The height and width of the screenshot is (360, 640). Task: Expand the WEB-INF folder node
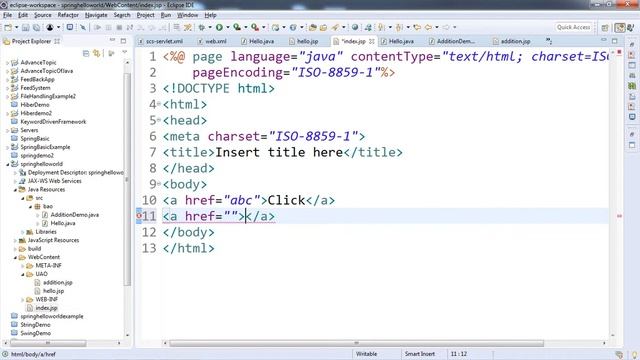23,300
